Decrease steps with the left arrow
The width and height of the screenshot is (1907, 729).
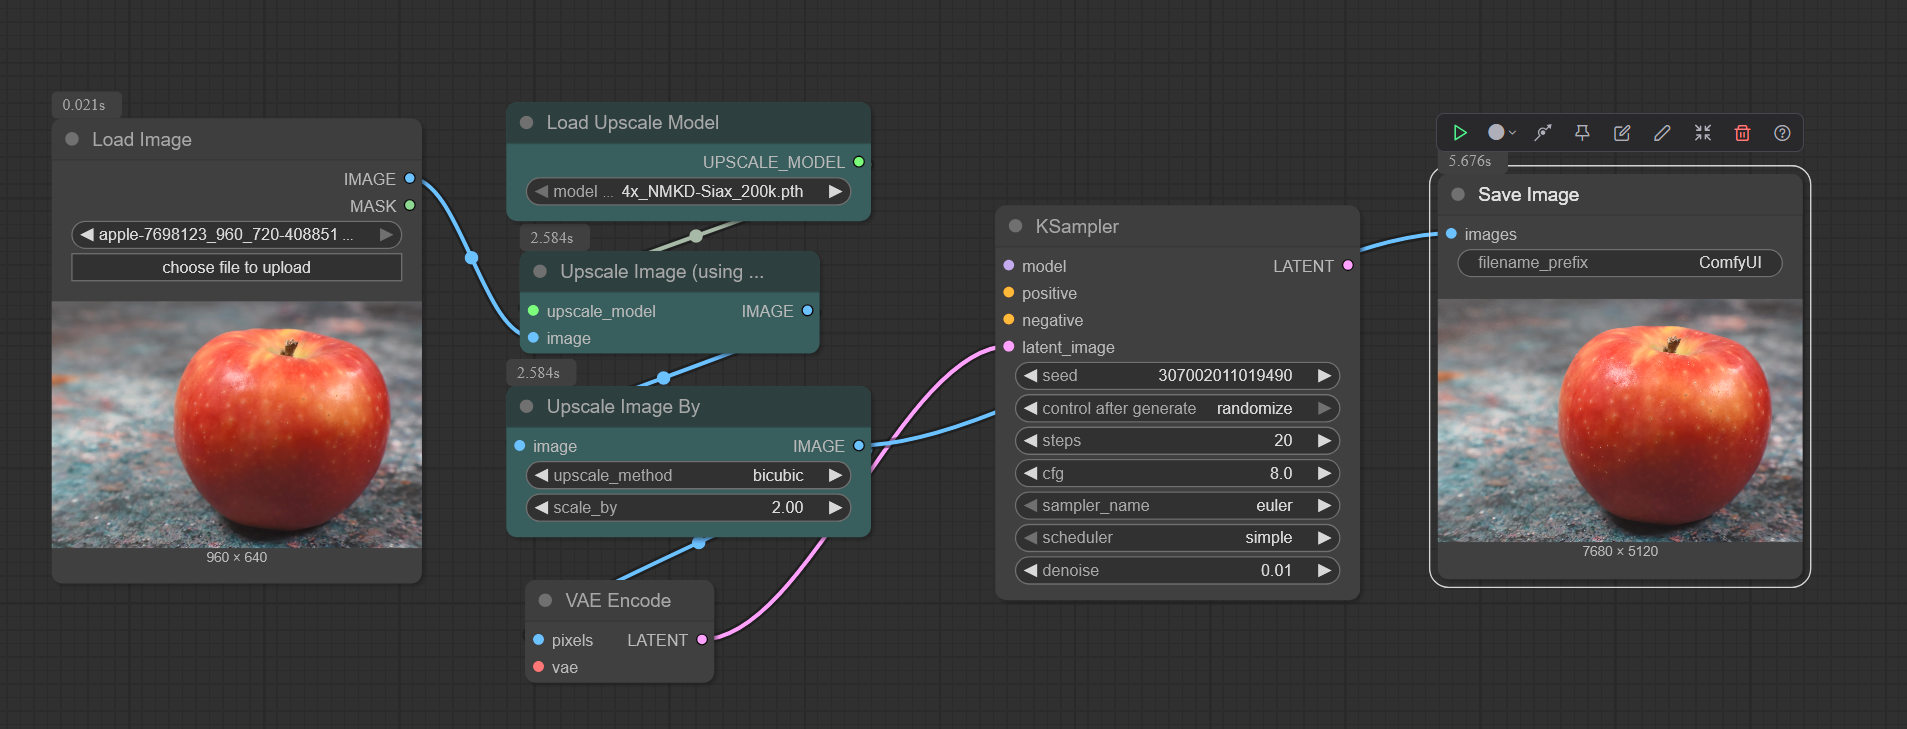tap(1030, 440)
